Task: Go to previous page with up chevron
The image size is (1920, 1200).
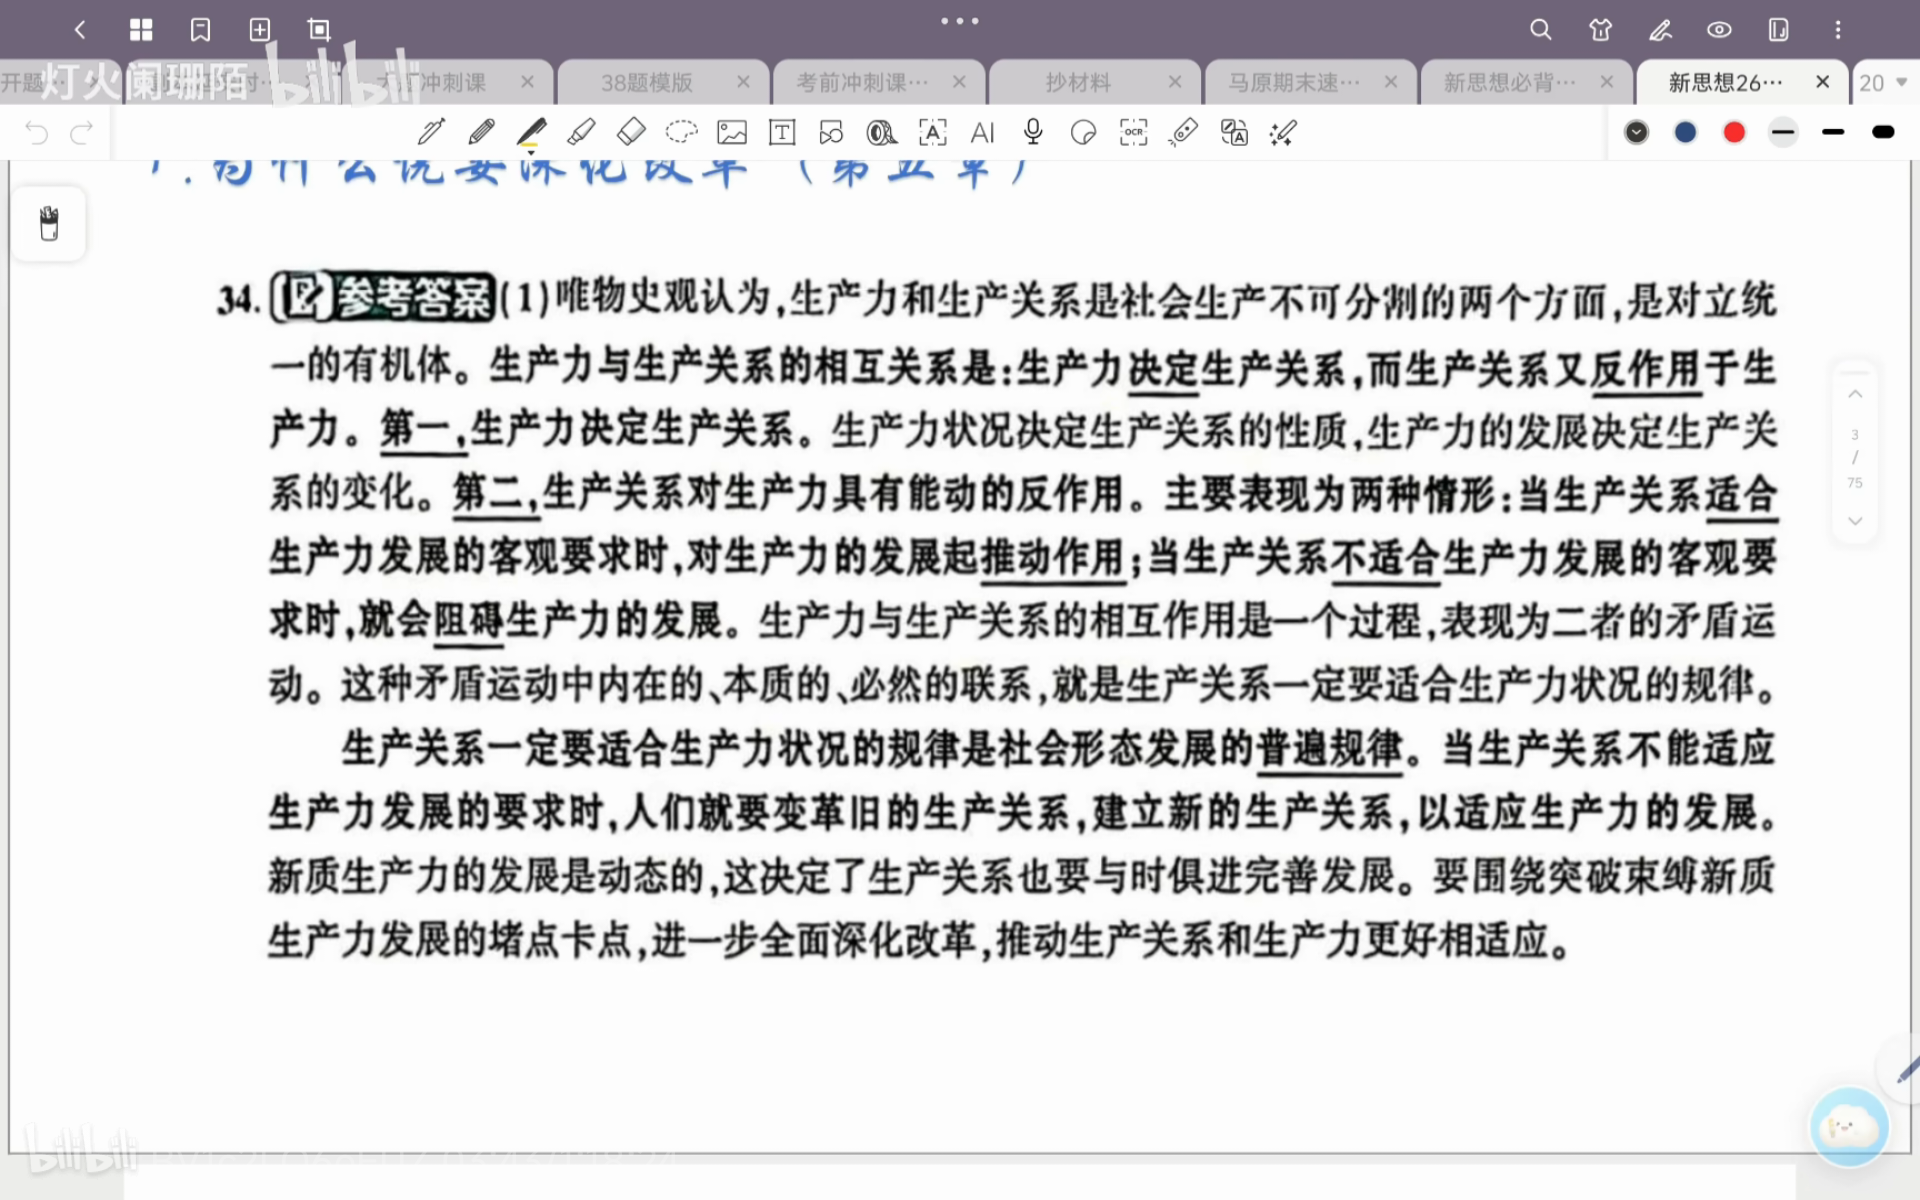Action: (1855, 394)
